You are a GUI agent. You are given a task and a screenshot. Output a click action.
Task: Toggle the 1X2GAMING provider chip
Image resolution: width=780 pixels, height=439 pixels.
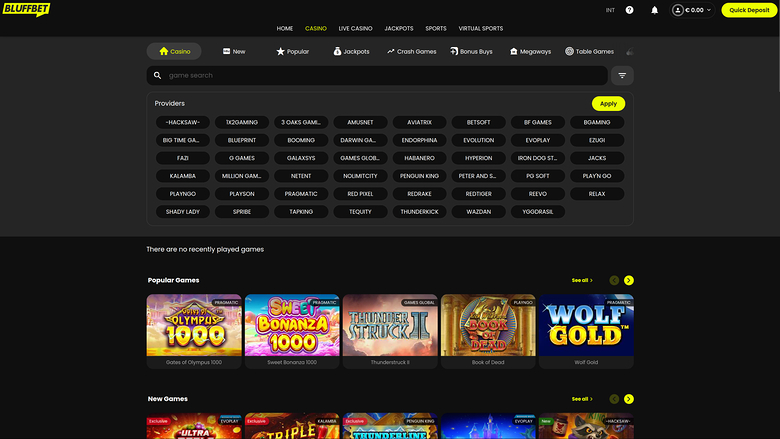(x=242, y=122)
